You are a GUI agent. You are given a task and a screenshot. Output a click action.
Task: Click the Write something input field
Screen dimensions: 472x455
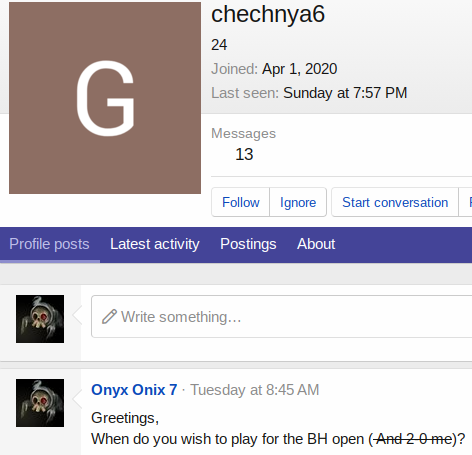click(282, 316)
